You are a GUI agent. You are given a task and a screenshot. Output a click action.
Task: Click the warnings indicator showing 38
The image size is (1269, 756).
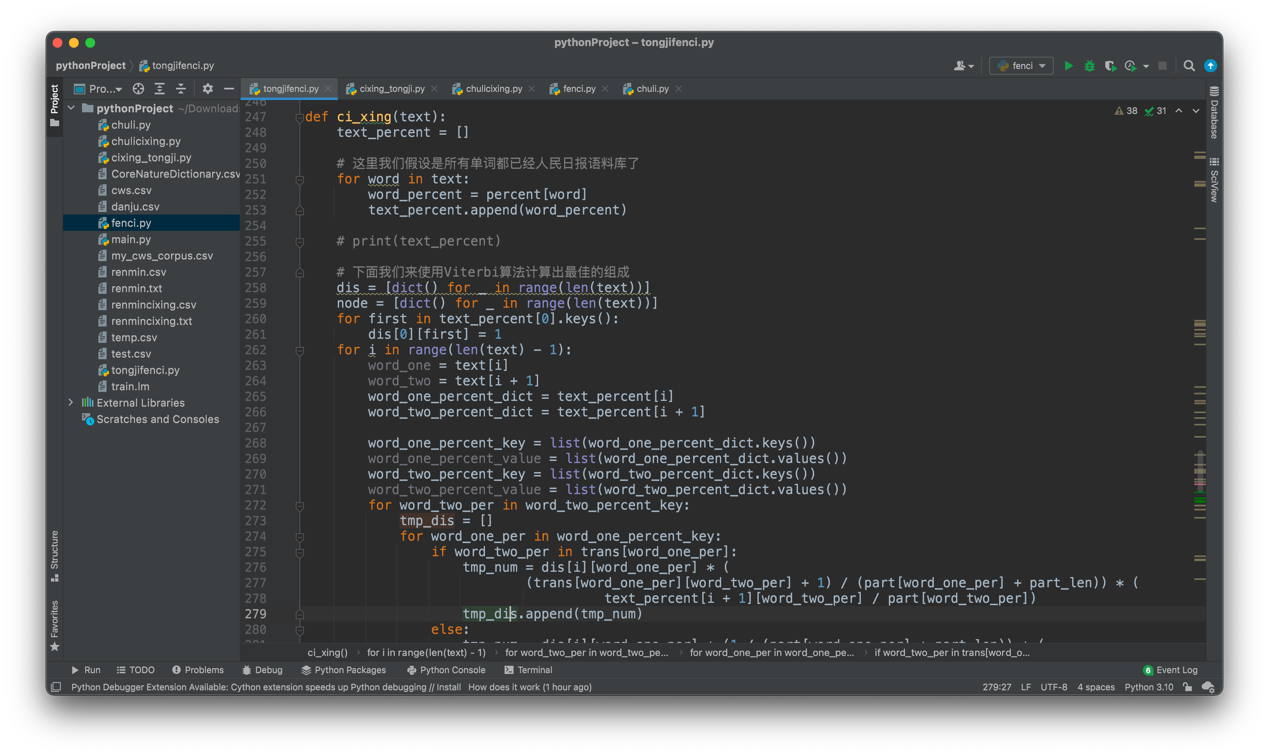click(x=1126, y=111)
